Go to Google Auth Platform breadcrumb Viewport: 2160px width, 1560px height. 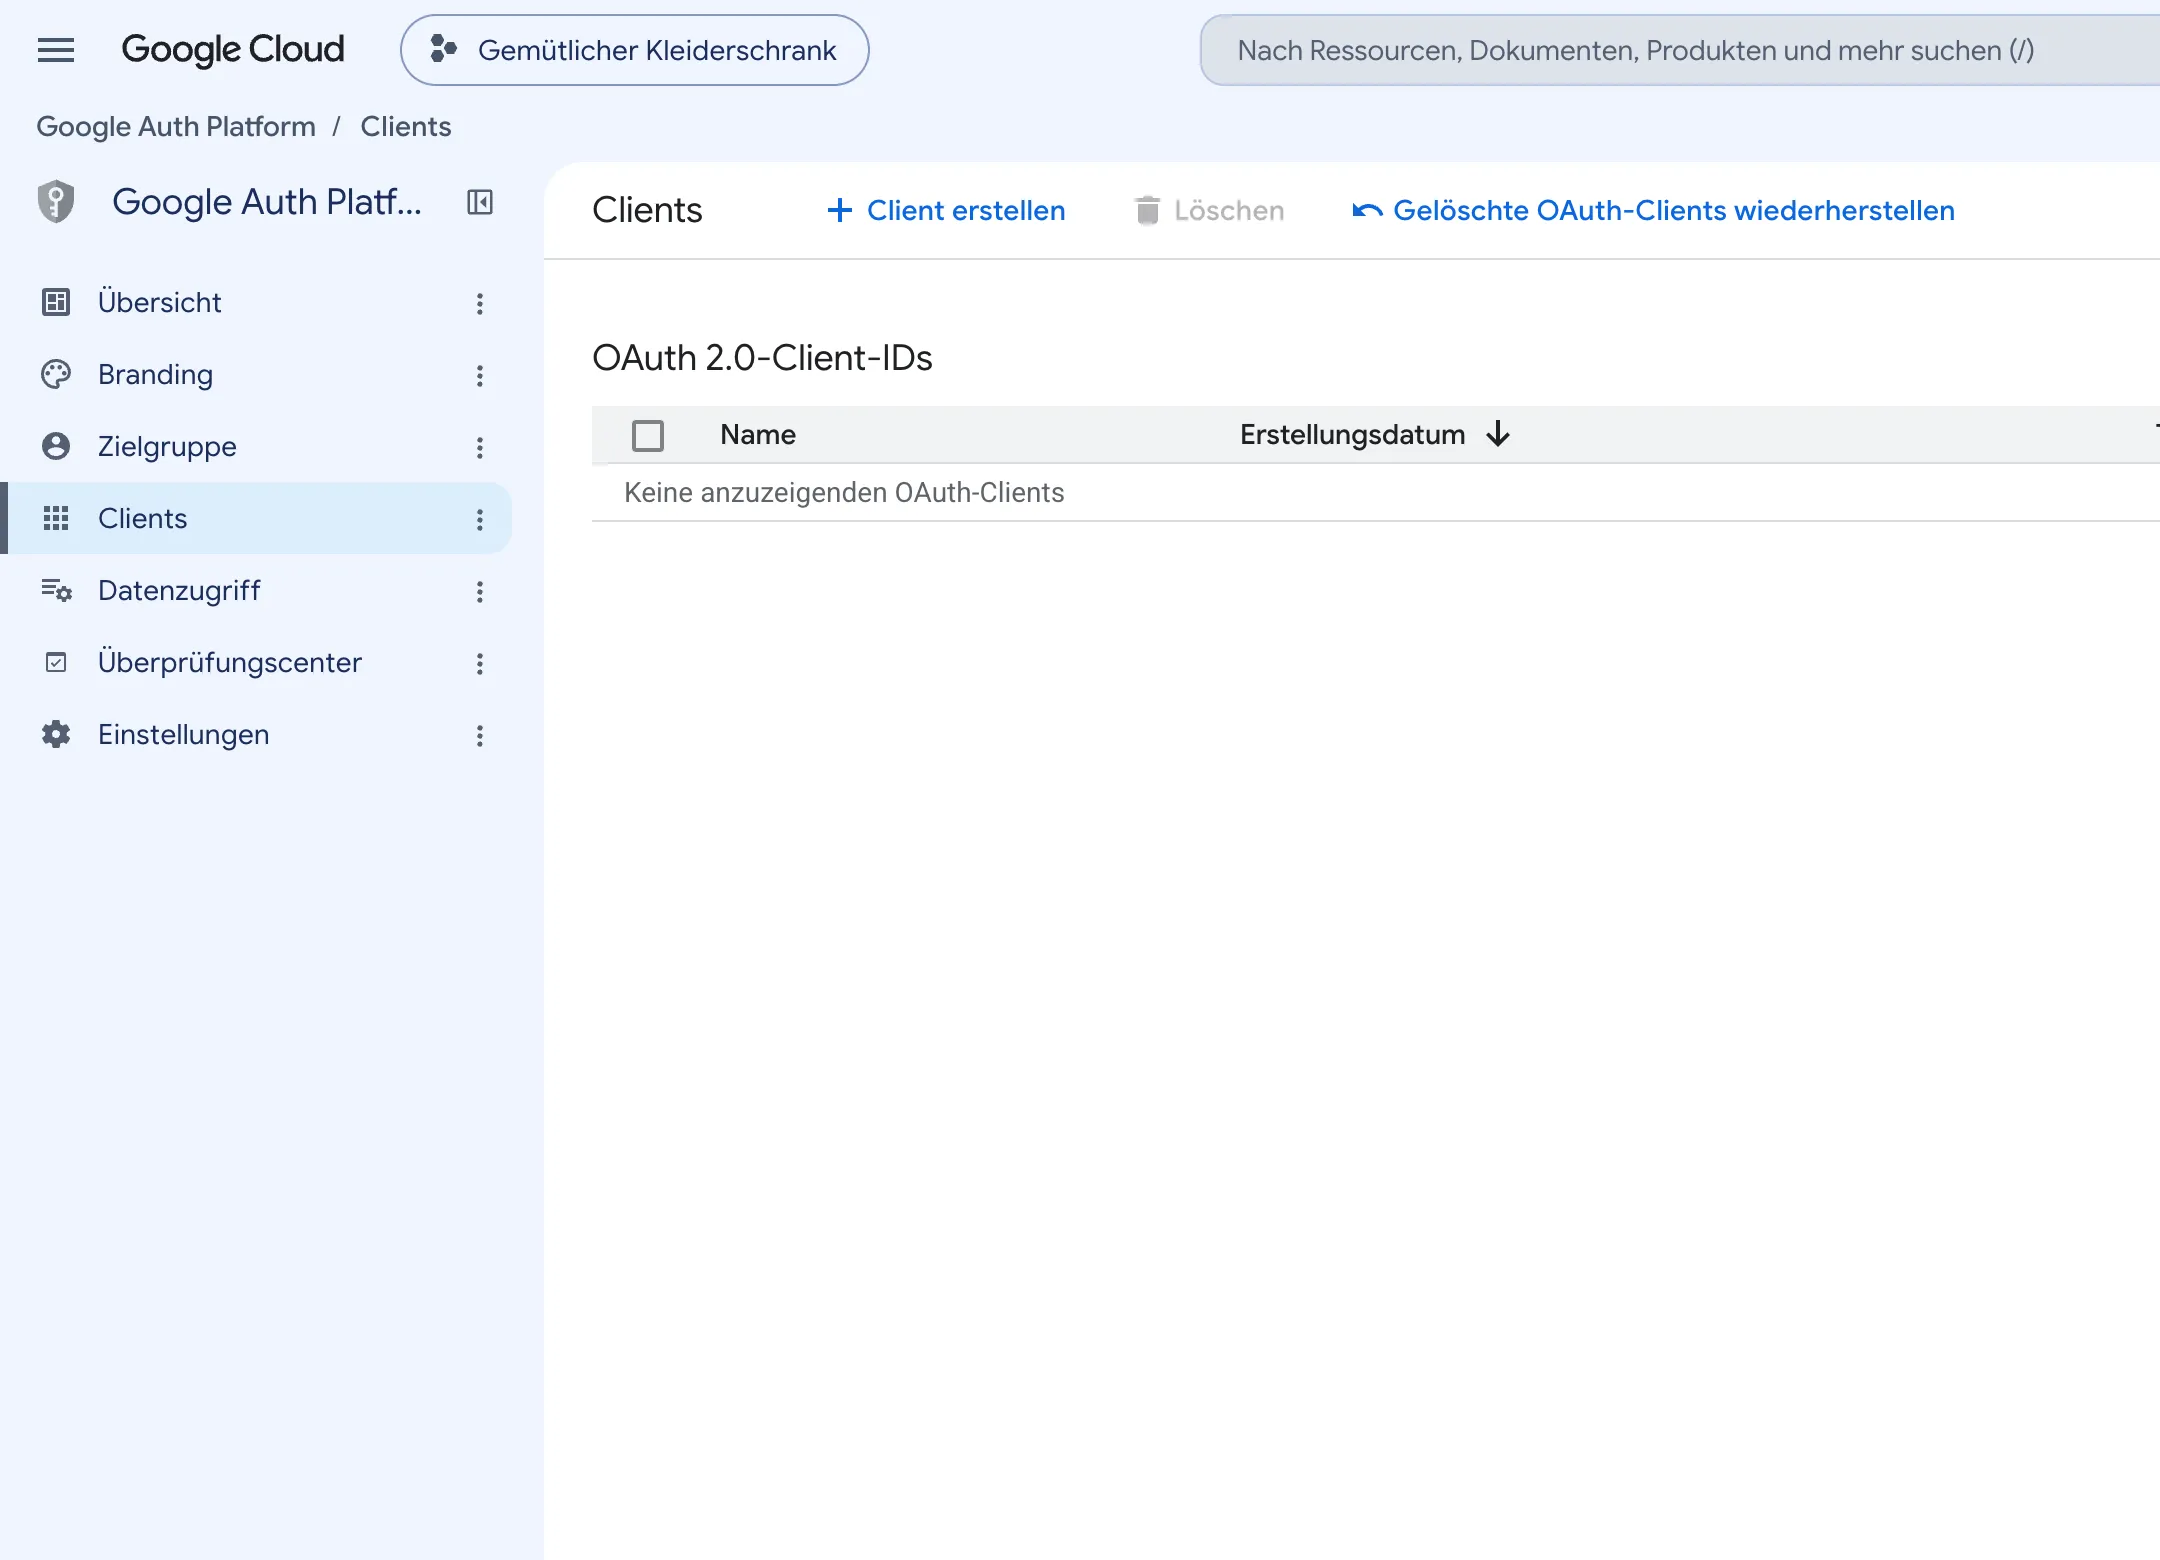(176, 127)
